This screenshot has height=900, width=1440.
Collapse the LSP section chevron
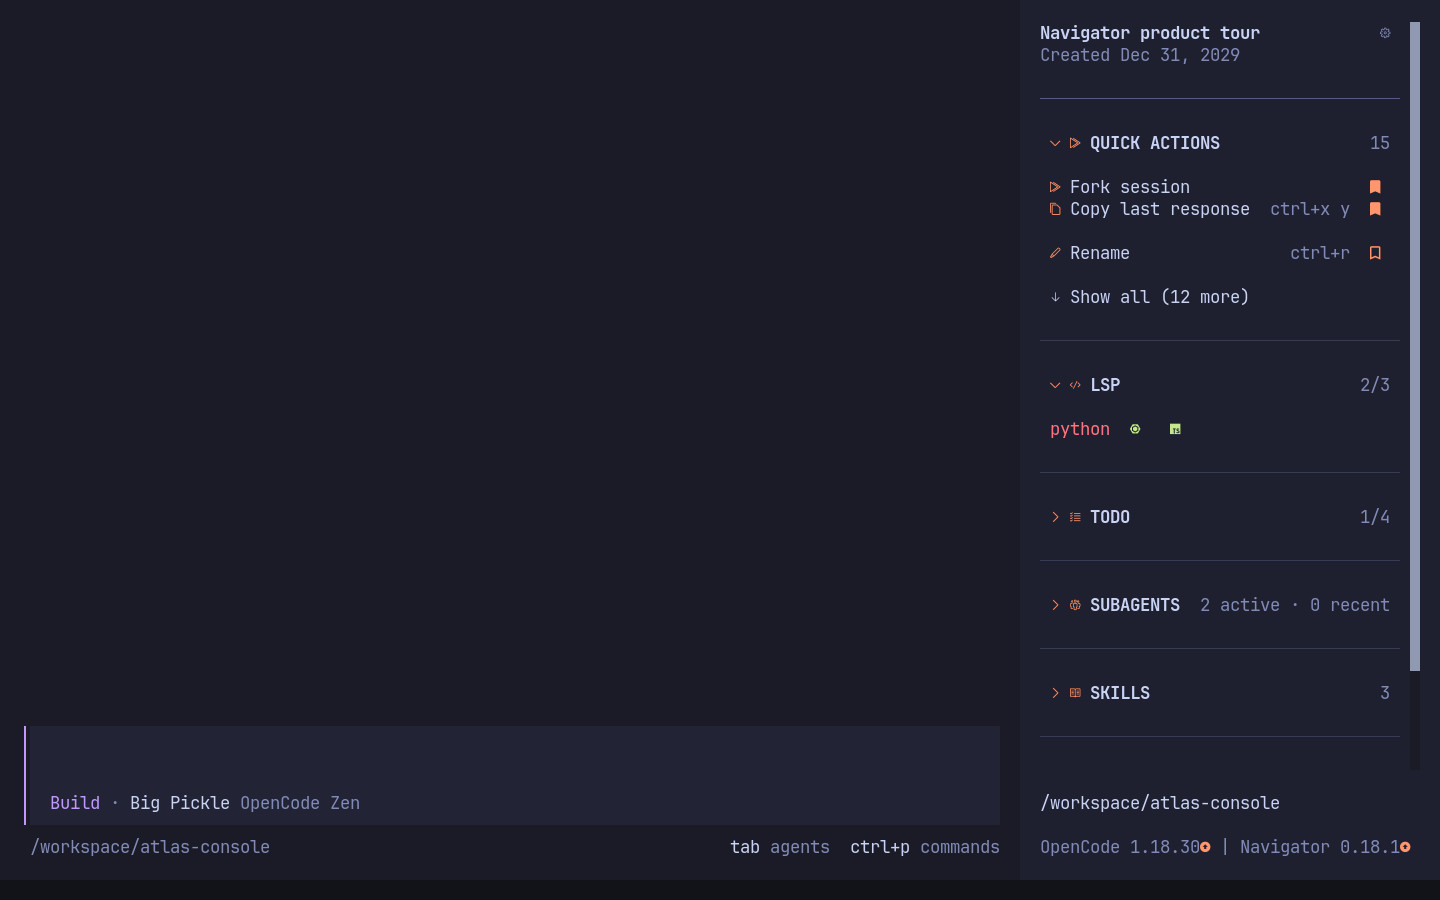[x=1055, y=385]
